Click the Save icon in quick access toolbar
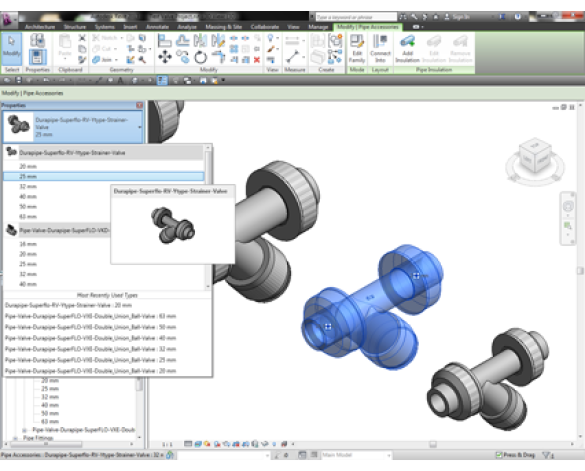 pos(18,80)
